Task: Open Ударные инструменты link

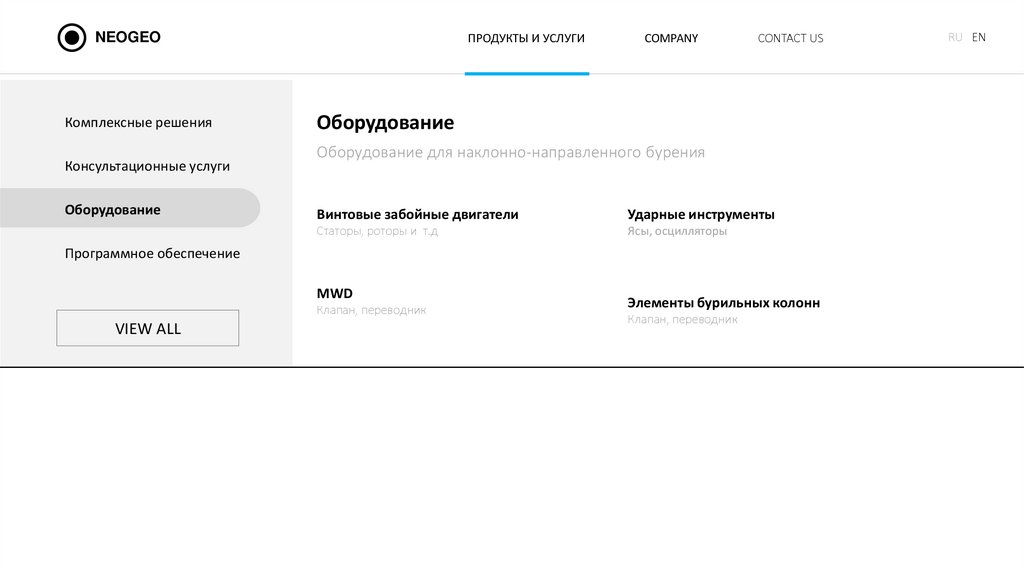Action: pos(701,214)
